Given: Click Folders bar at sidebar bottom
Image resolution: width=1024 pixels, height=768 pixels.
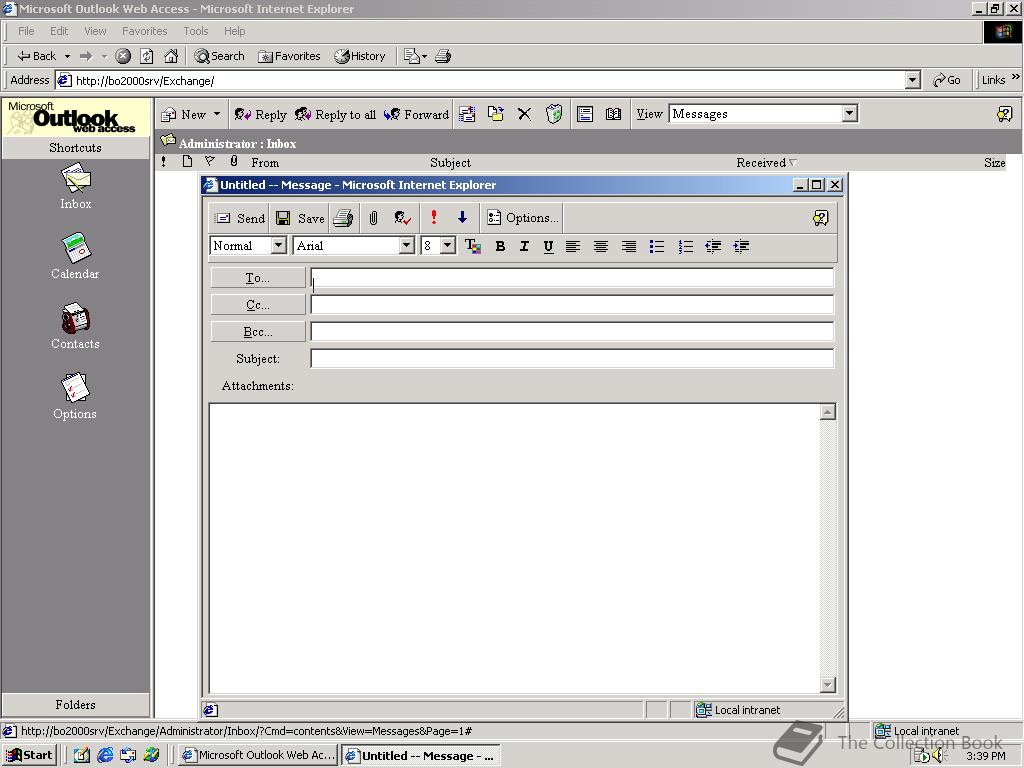Looking at the screenshot, I should point(76,705).
